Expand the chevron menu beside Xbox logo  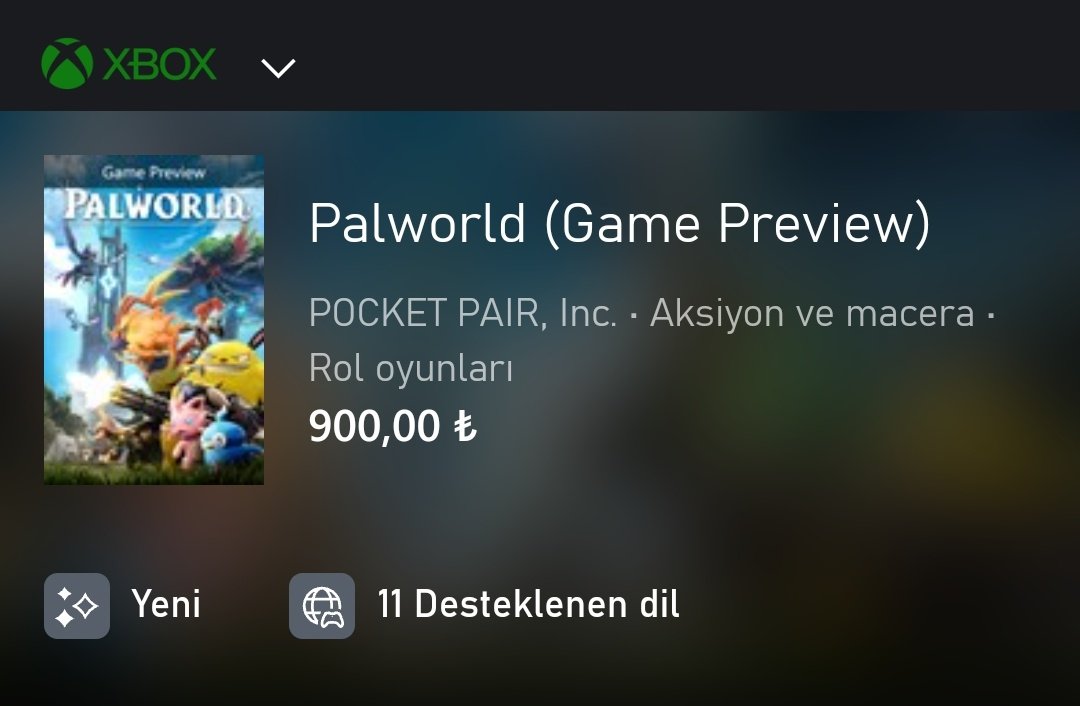278,68
